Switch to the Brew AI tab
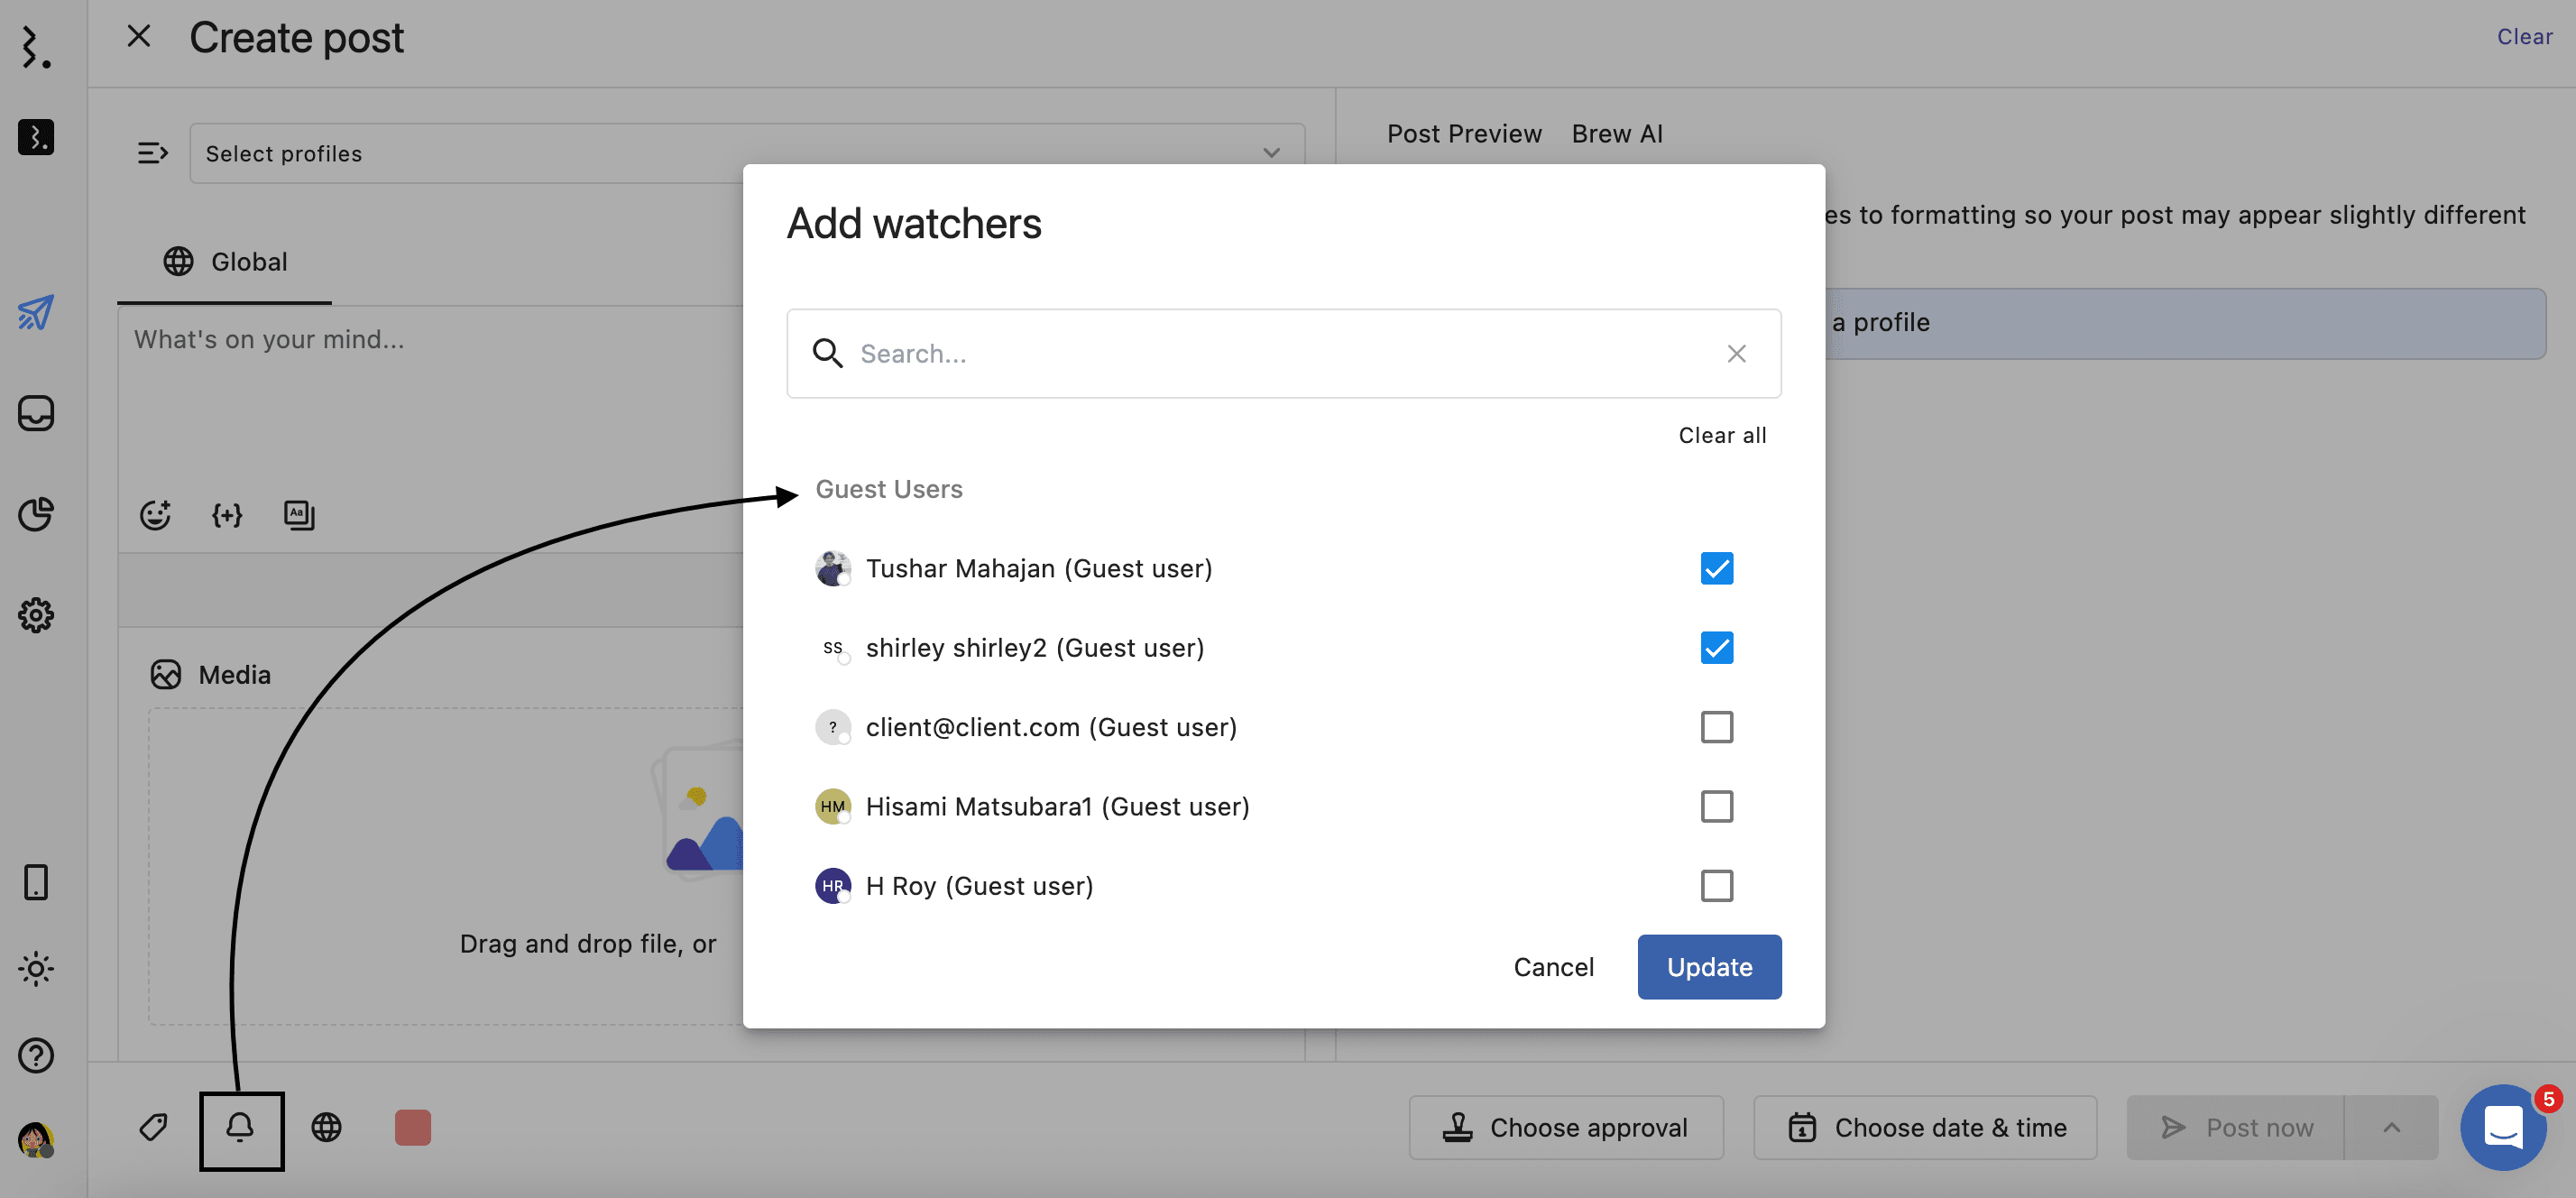This screenshot has height=1198, width=2576. pos(1616,133)
